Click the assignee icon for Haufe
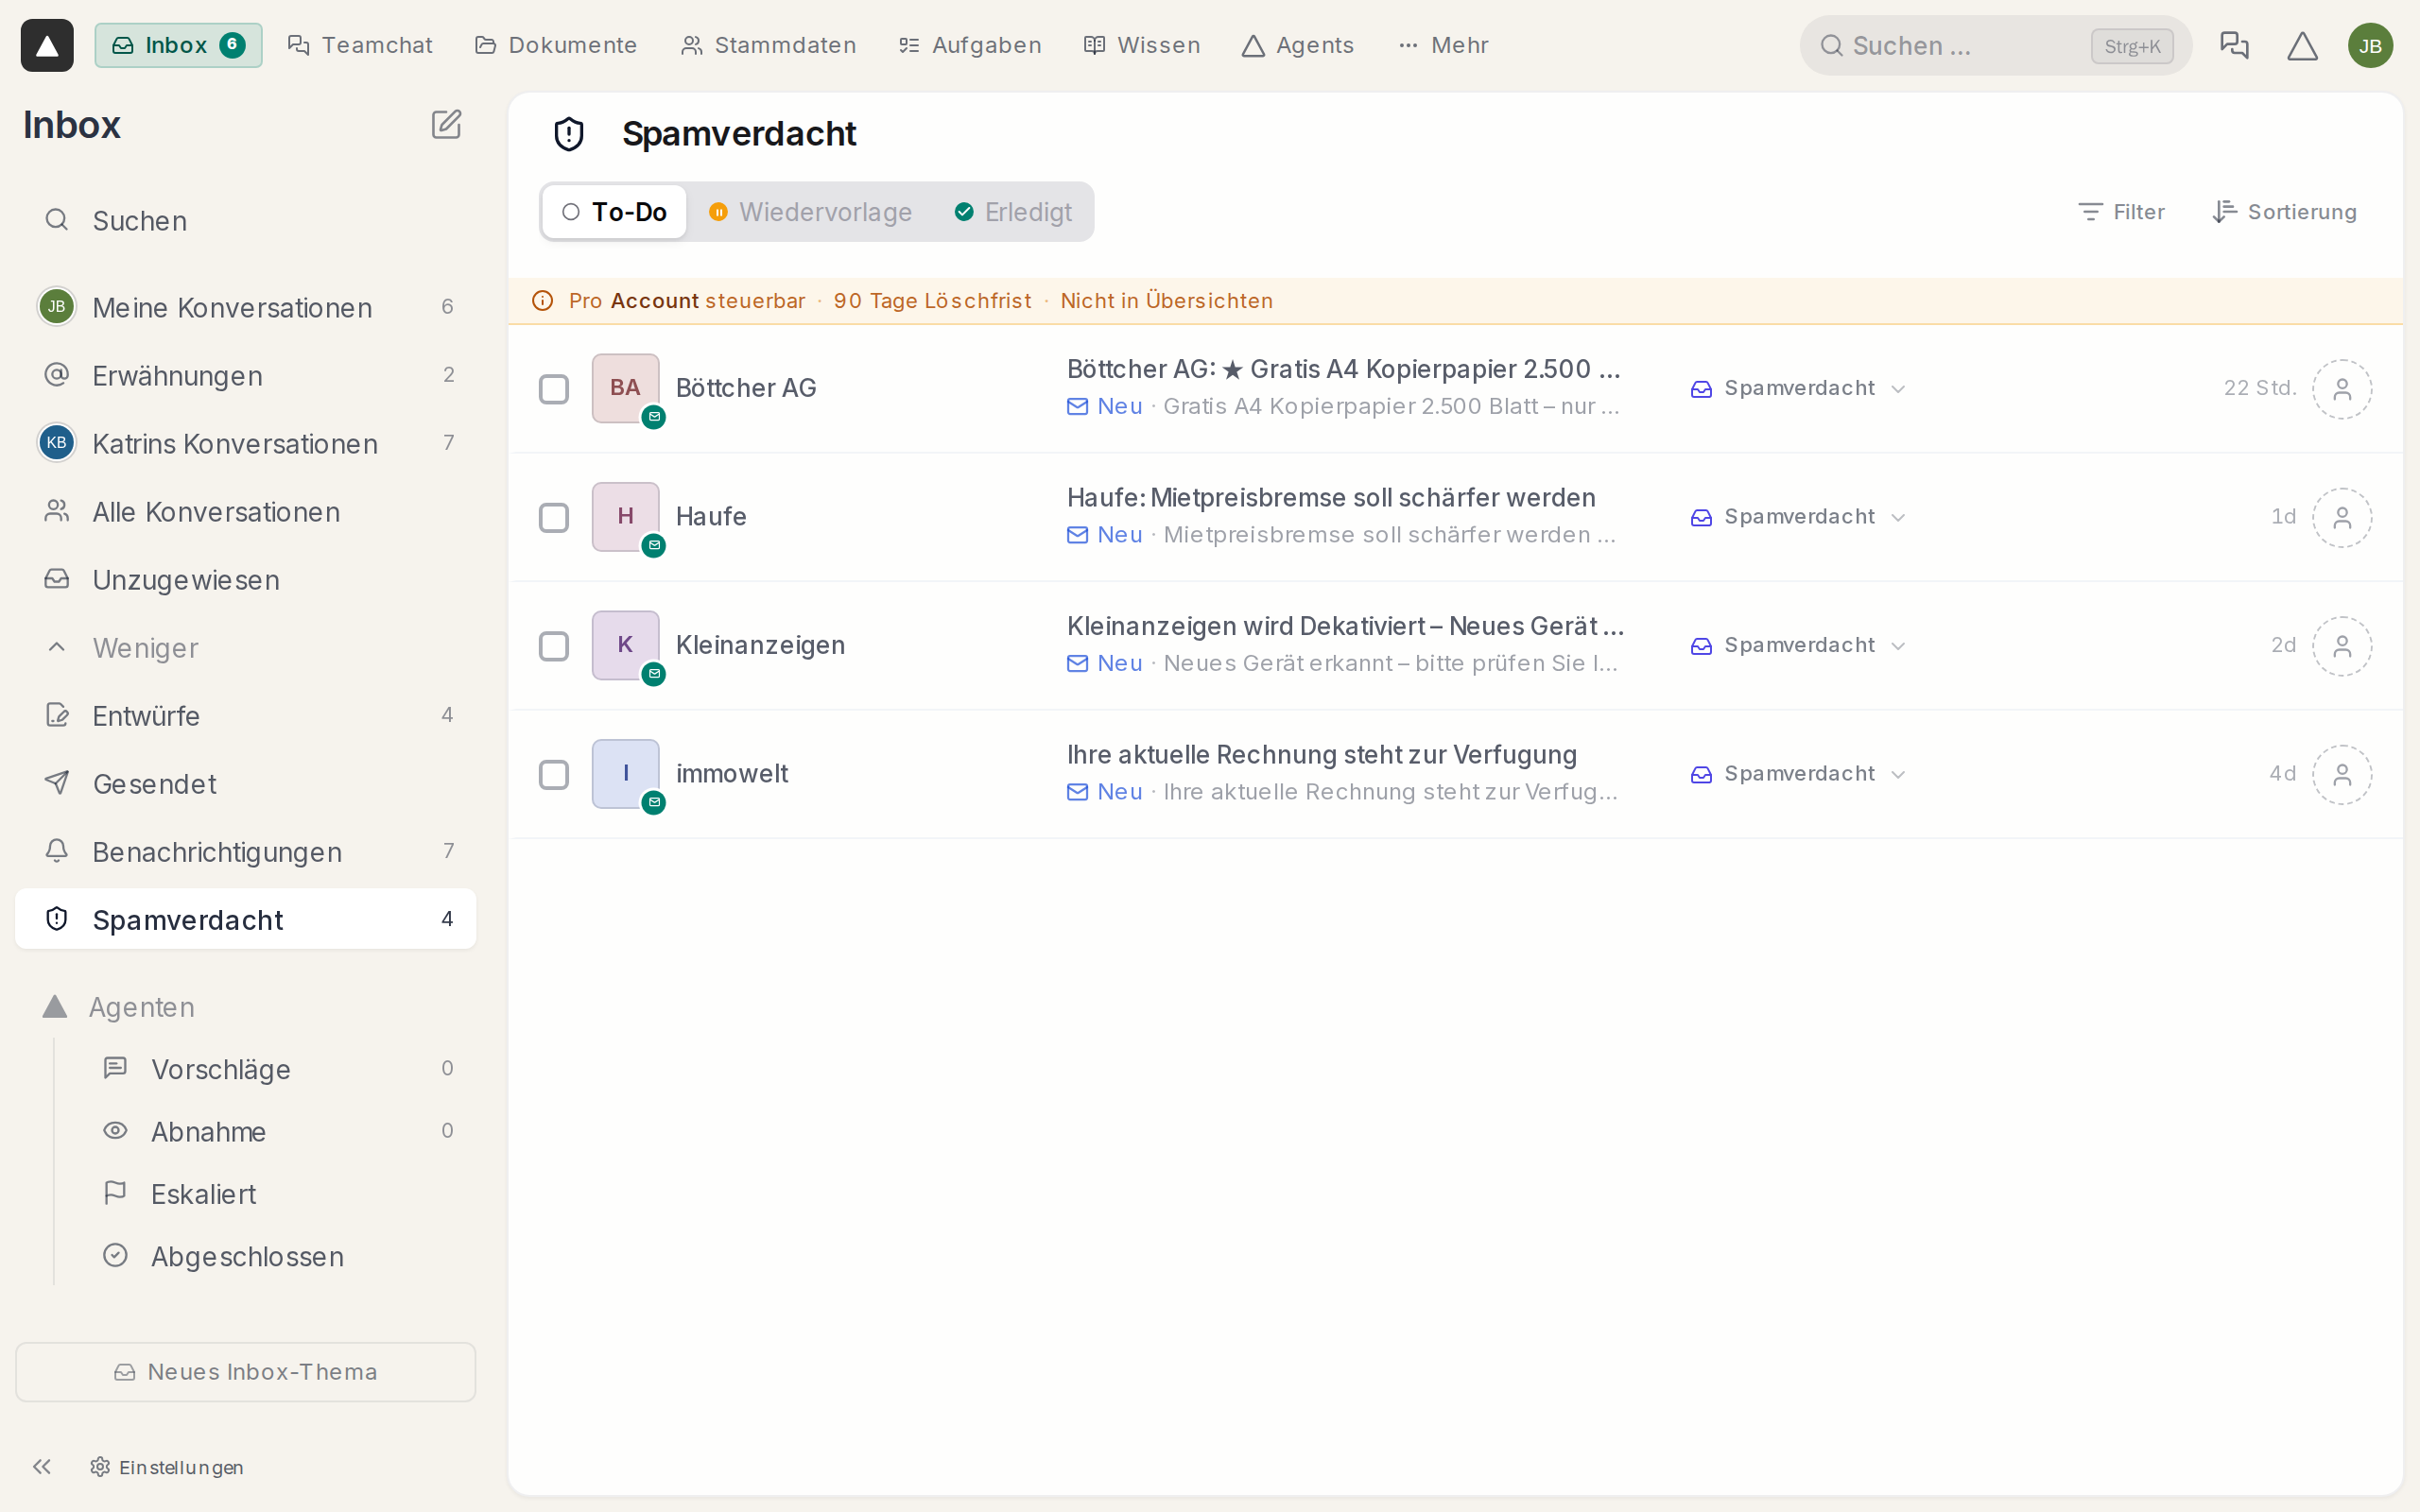2420x1512 pixels. (2341, 517)
